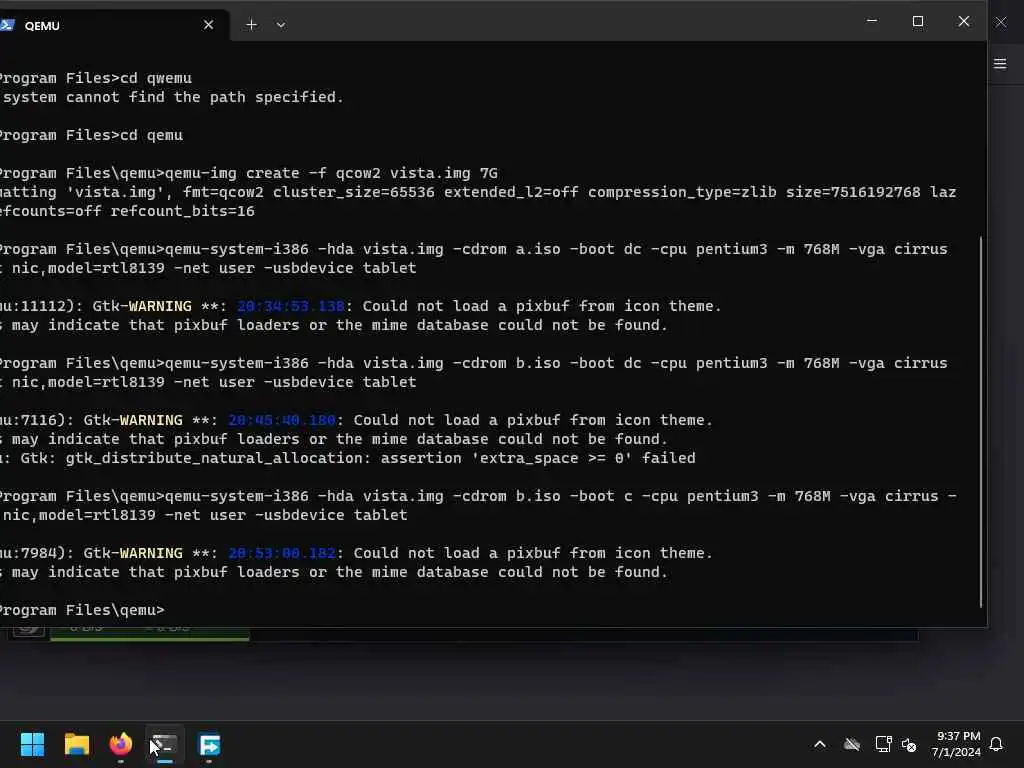The height and width of the screenshot is (768, 1024).
Task: Switch to the Terminal taskbar icon
Action: [x=165, y=744]
